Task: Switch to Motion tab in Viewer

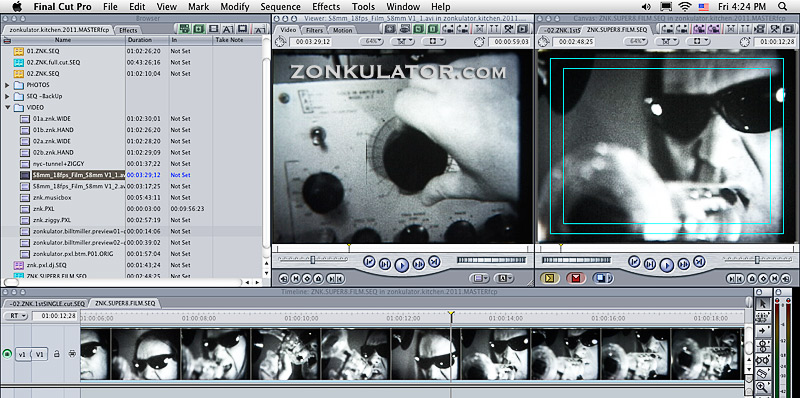Action: (x=342, y=30)
